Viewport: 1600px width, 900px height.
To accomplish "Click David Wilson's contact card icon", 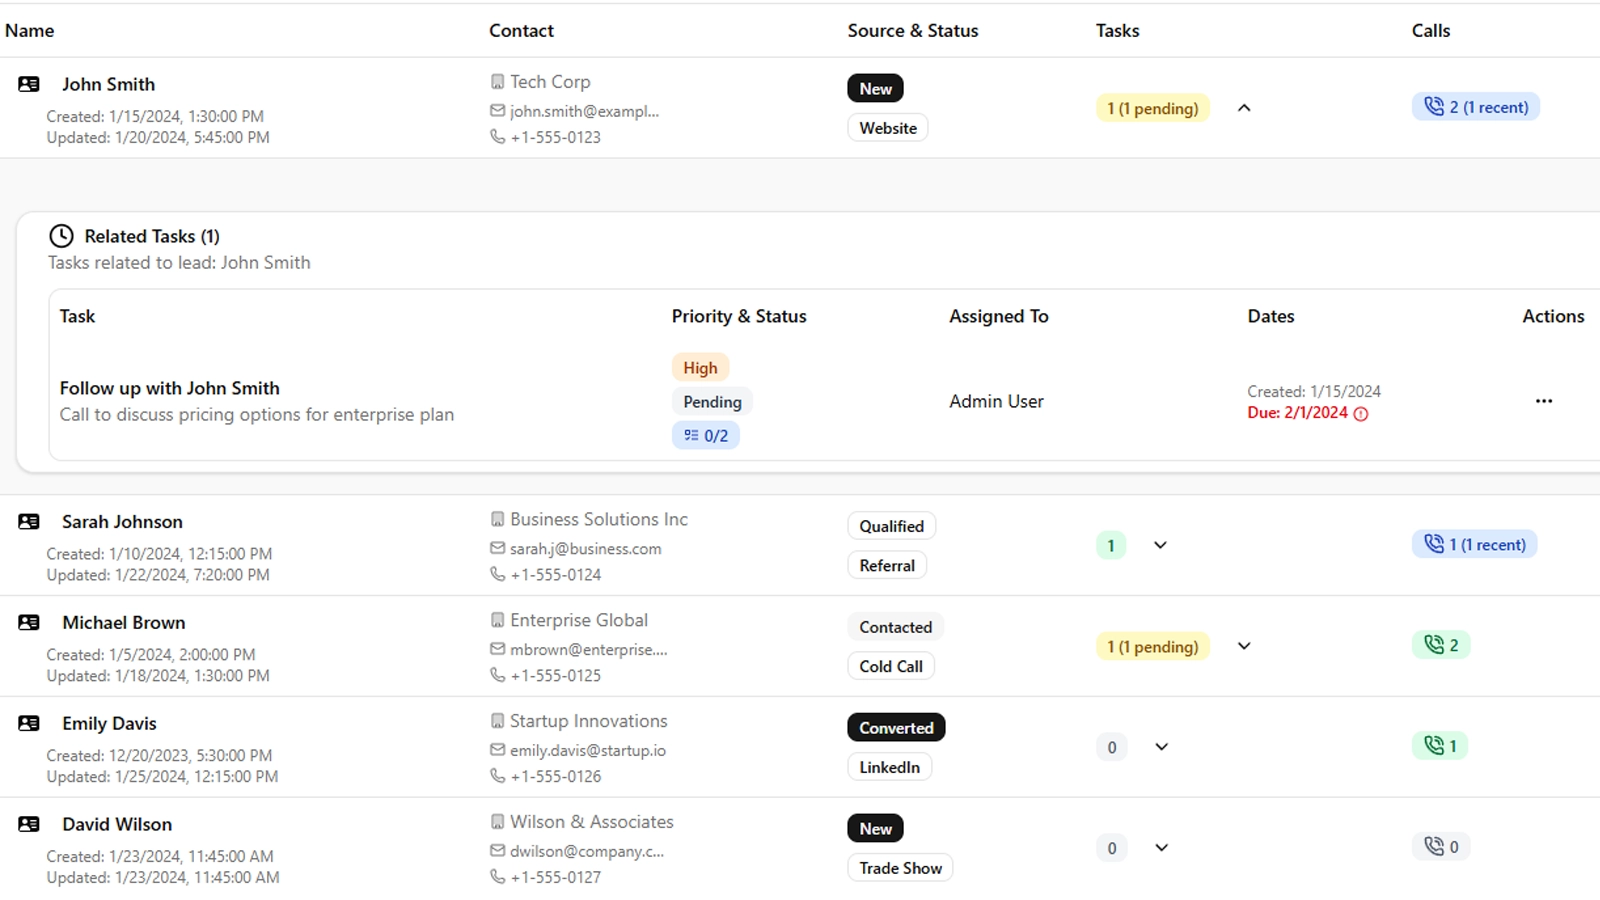I will tap(29, 824).
